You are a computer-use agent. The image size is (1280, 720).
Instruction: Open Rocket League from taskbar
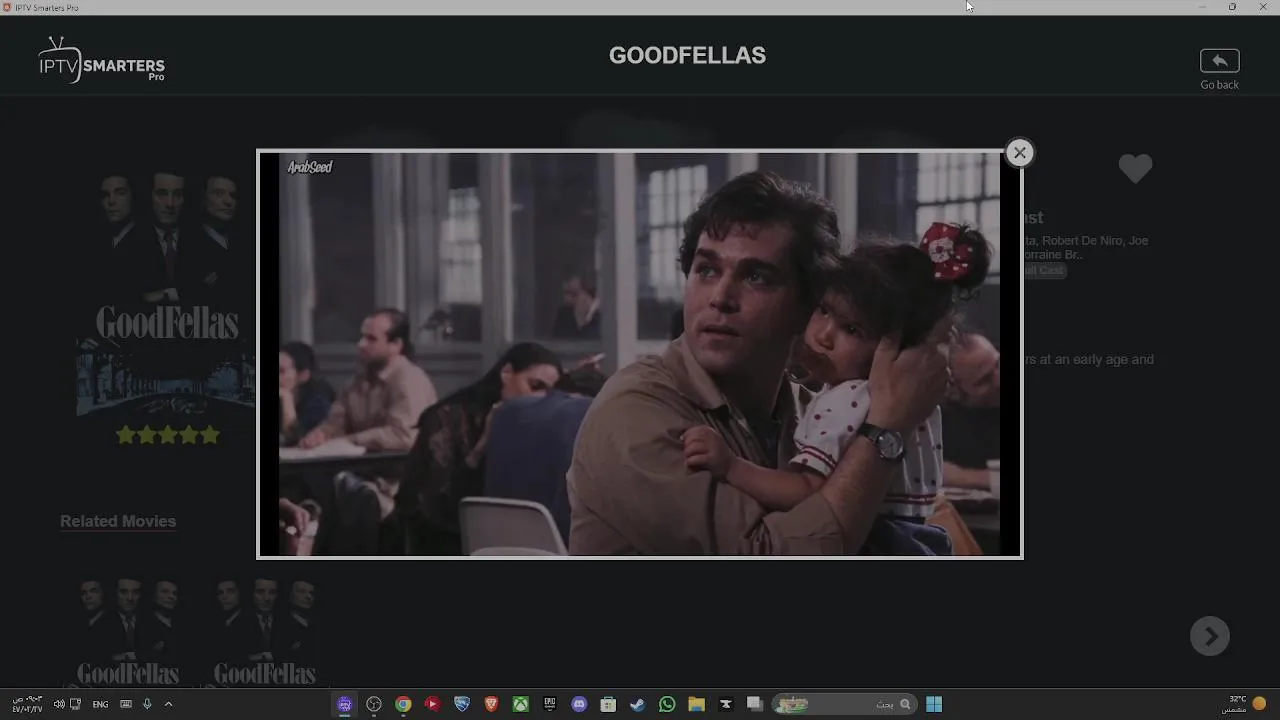(x=462, y=704)
